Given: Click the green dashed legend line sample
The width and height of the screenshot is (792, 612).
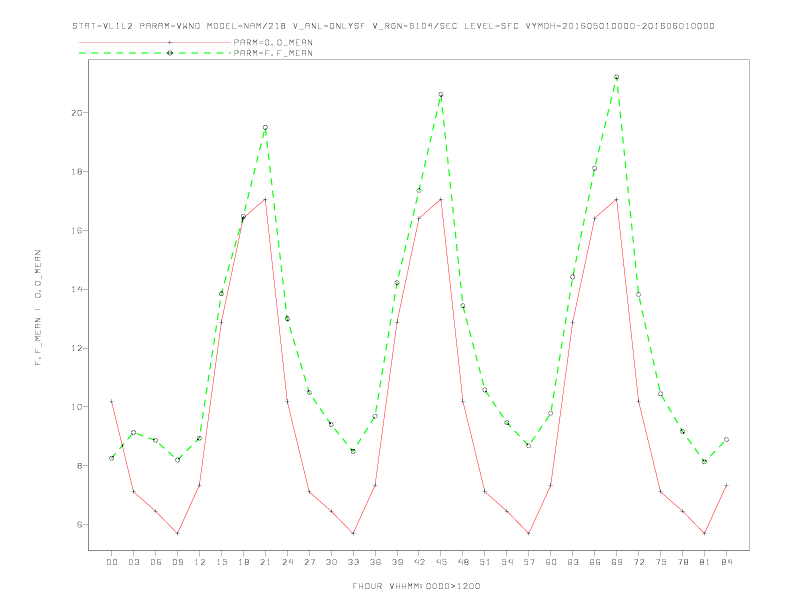Looking at the screenshot, I should (x=155, y=53).
